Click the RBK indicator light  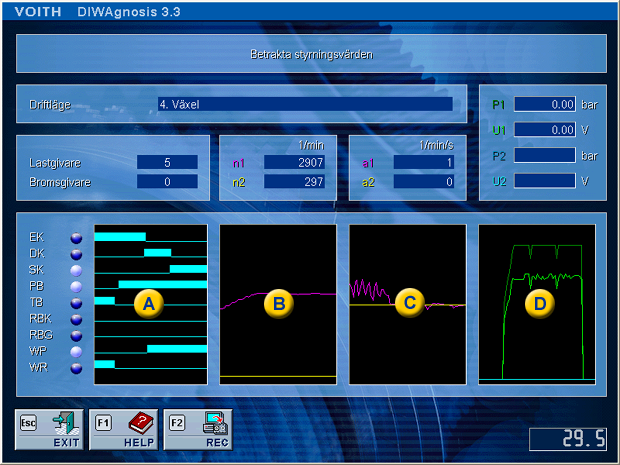[x=76, y=319]
